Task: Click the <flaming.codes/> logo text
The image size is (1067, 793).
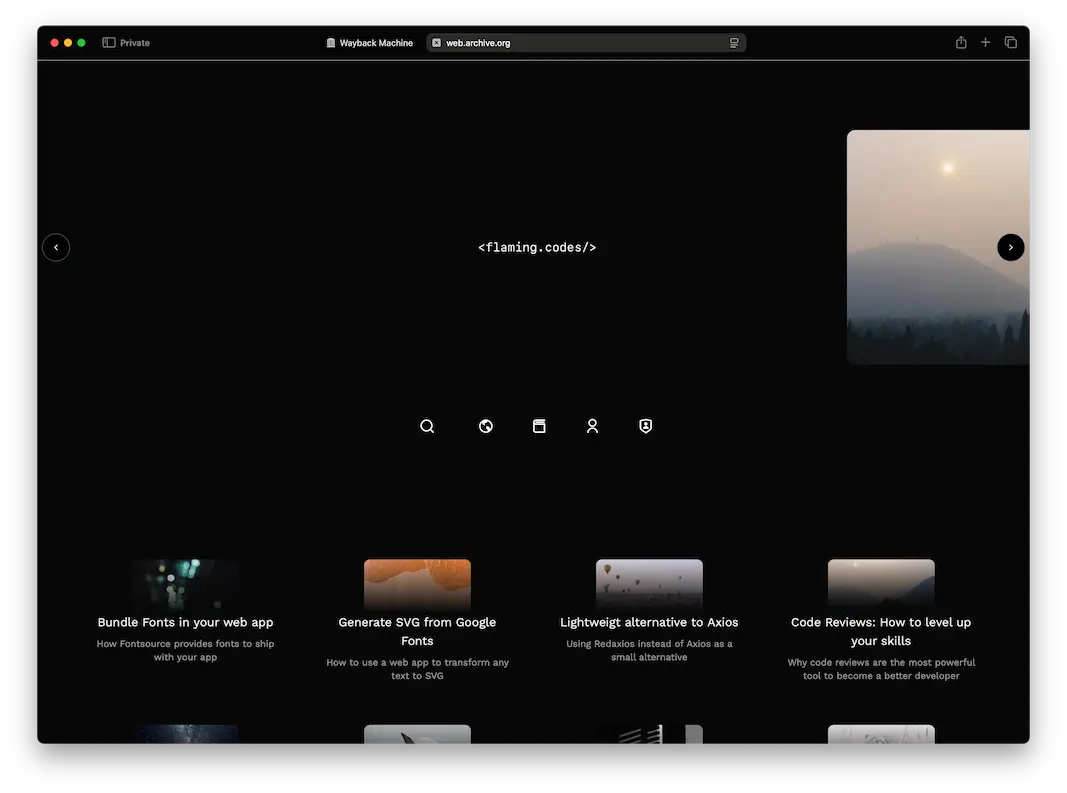Action: tap(537, 247)
